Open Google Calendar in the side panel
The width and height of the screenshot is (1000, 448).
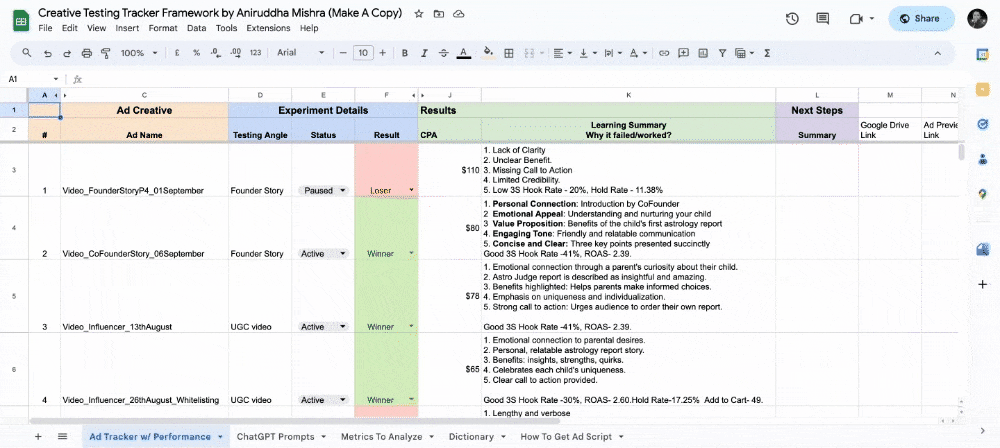click(982, 54)
